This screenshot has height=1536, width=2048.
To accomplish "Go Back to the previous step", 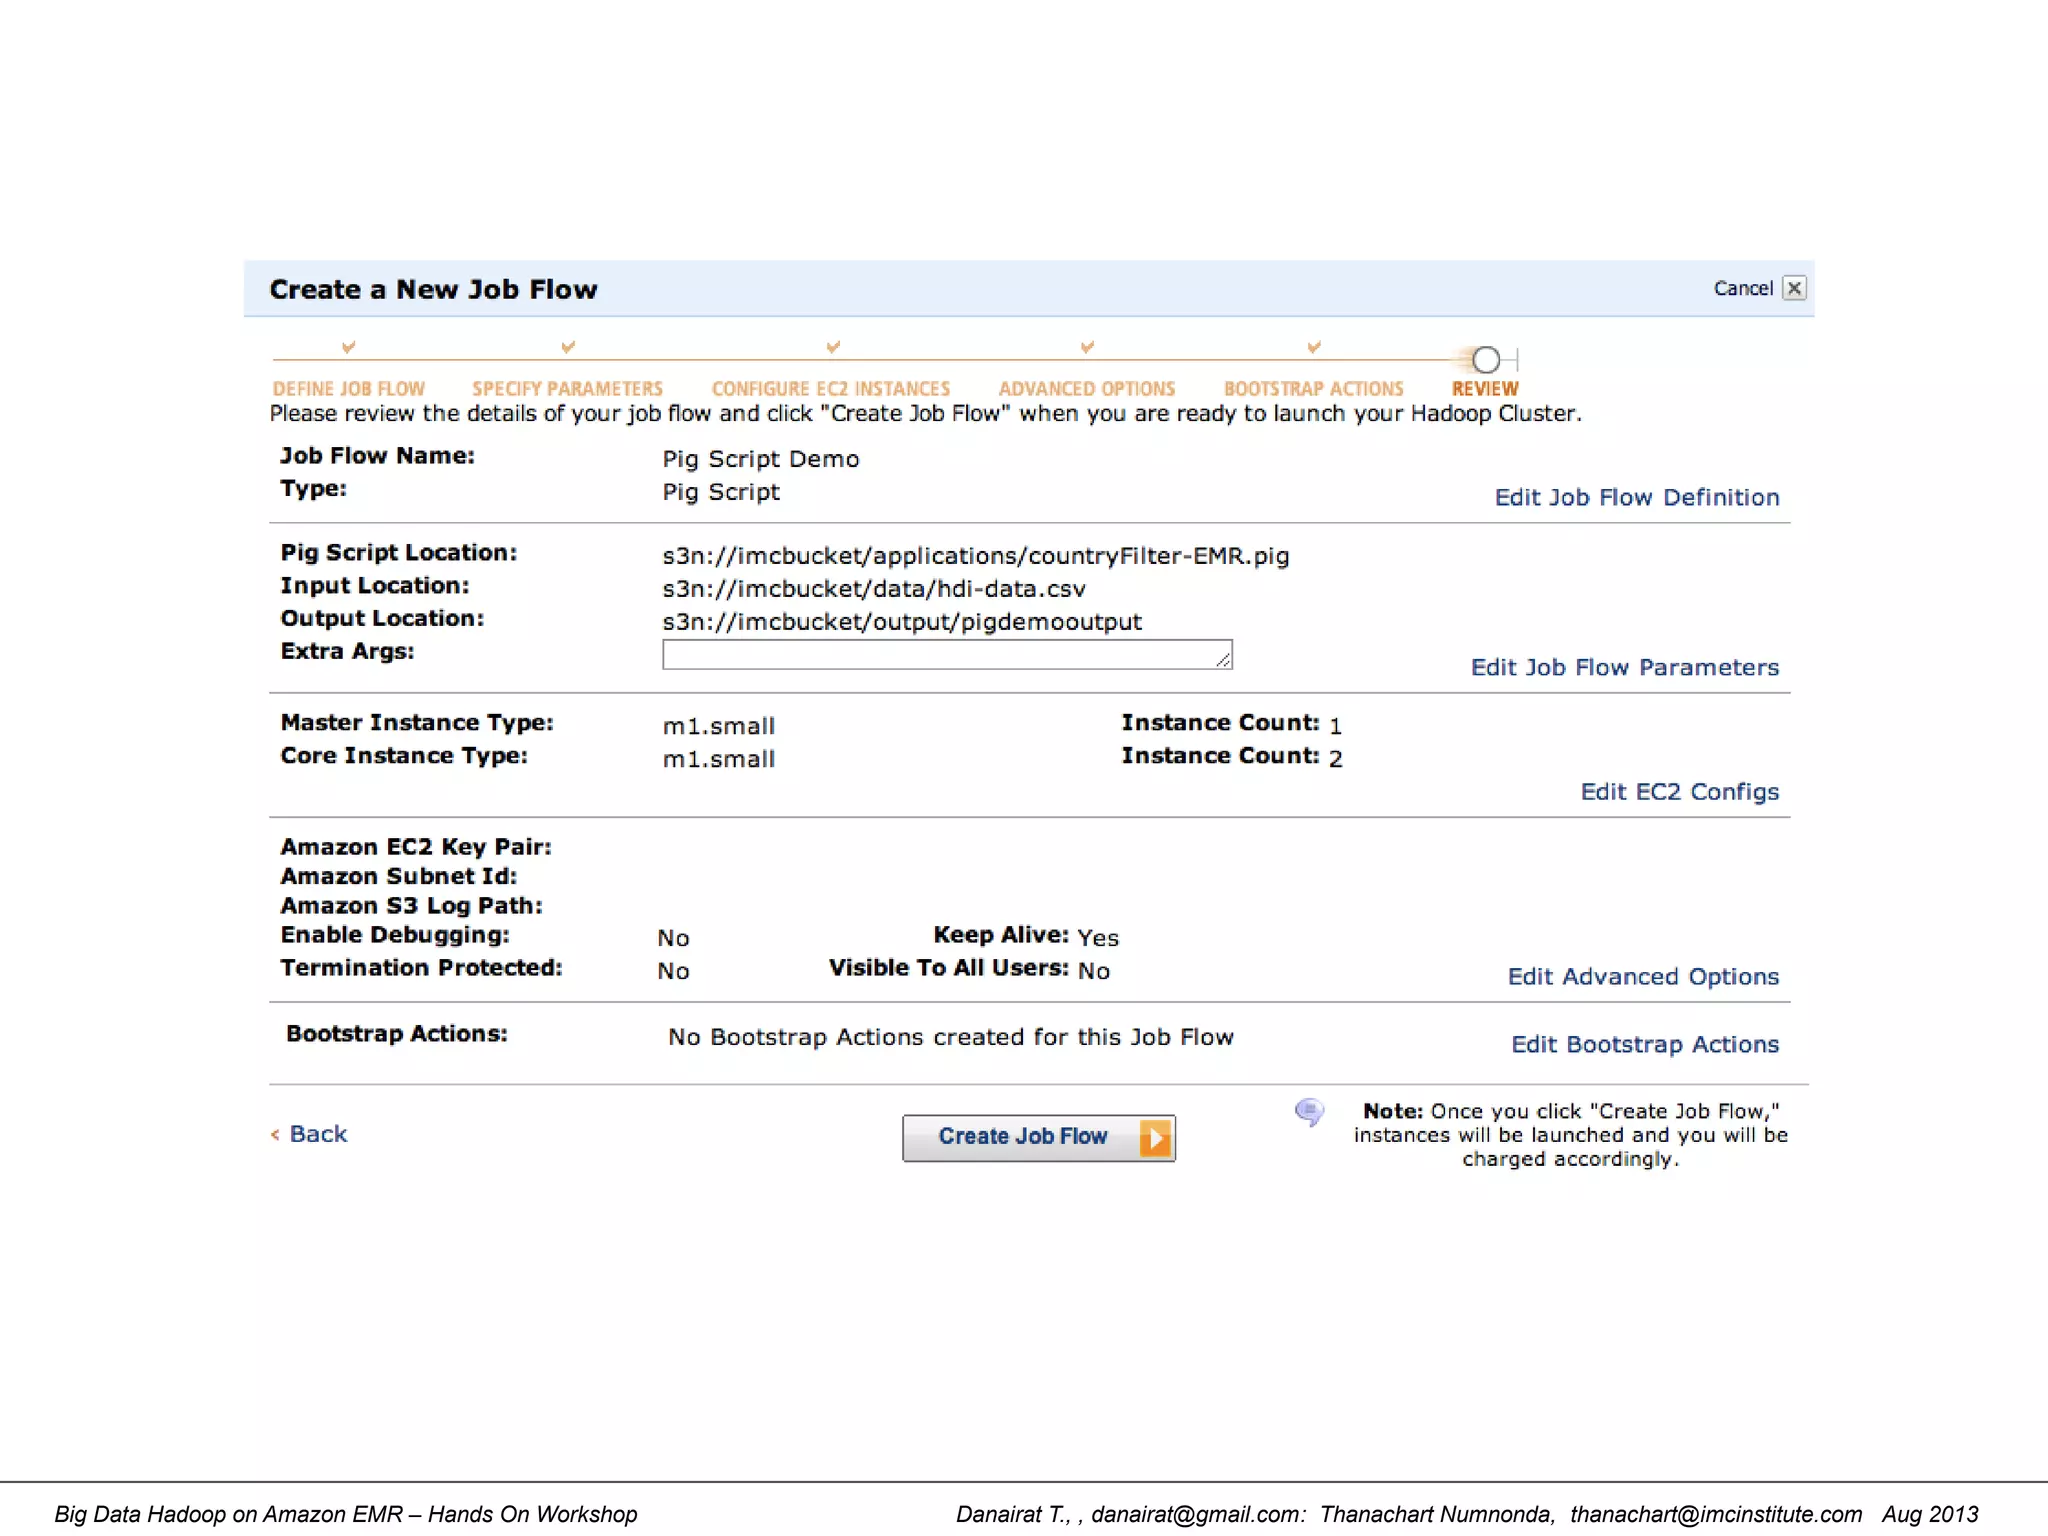I will [317, 1134].
